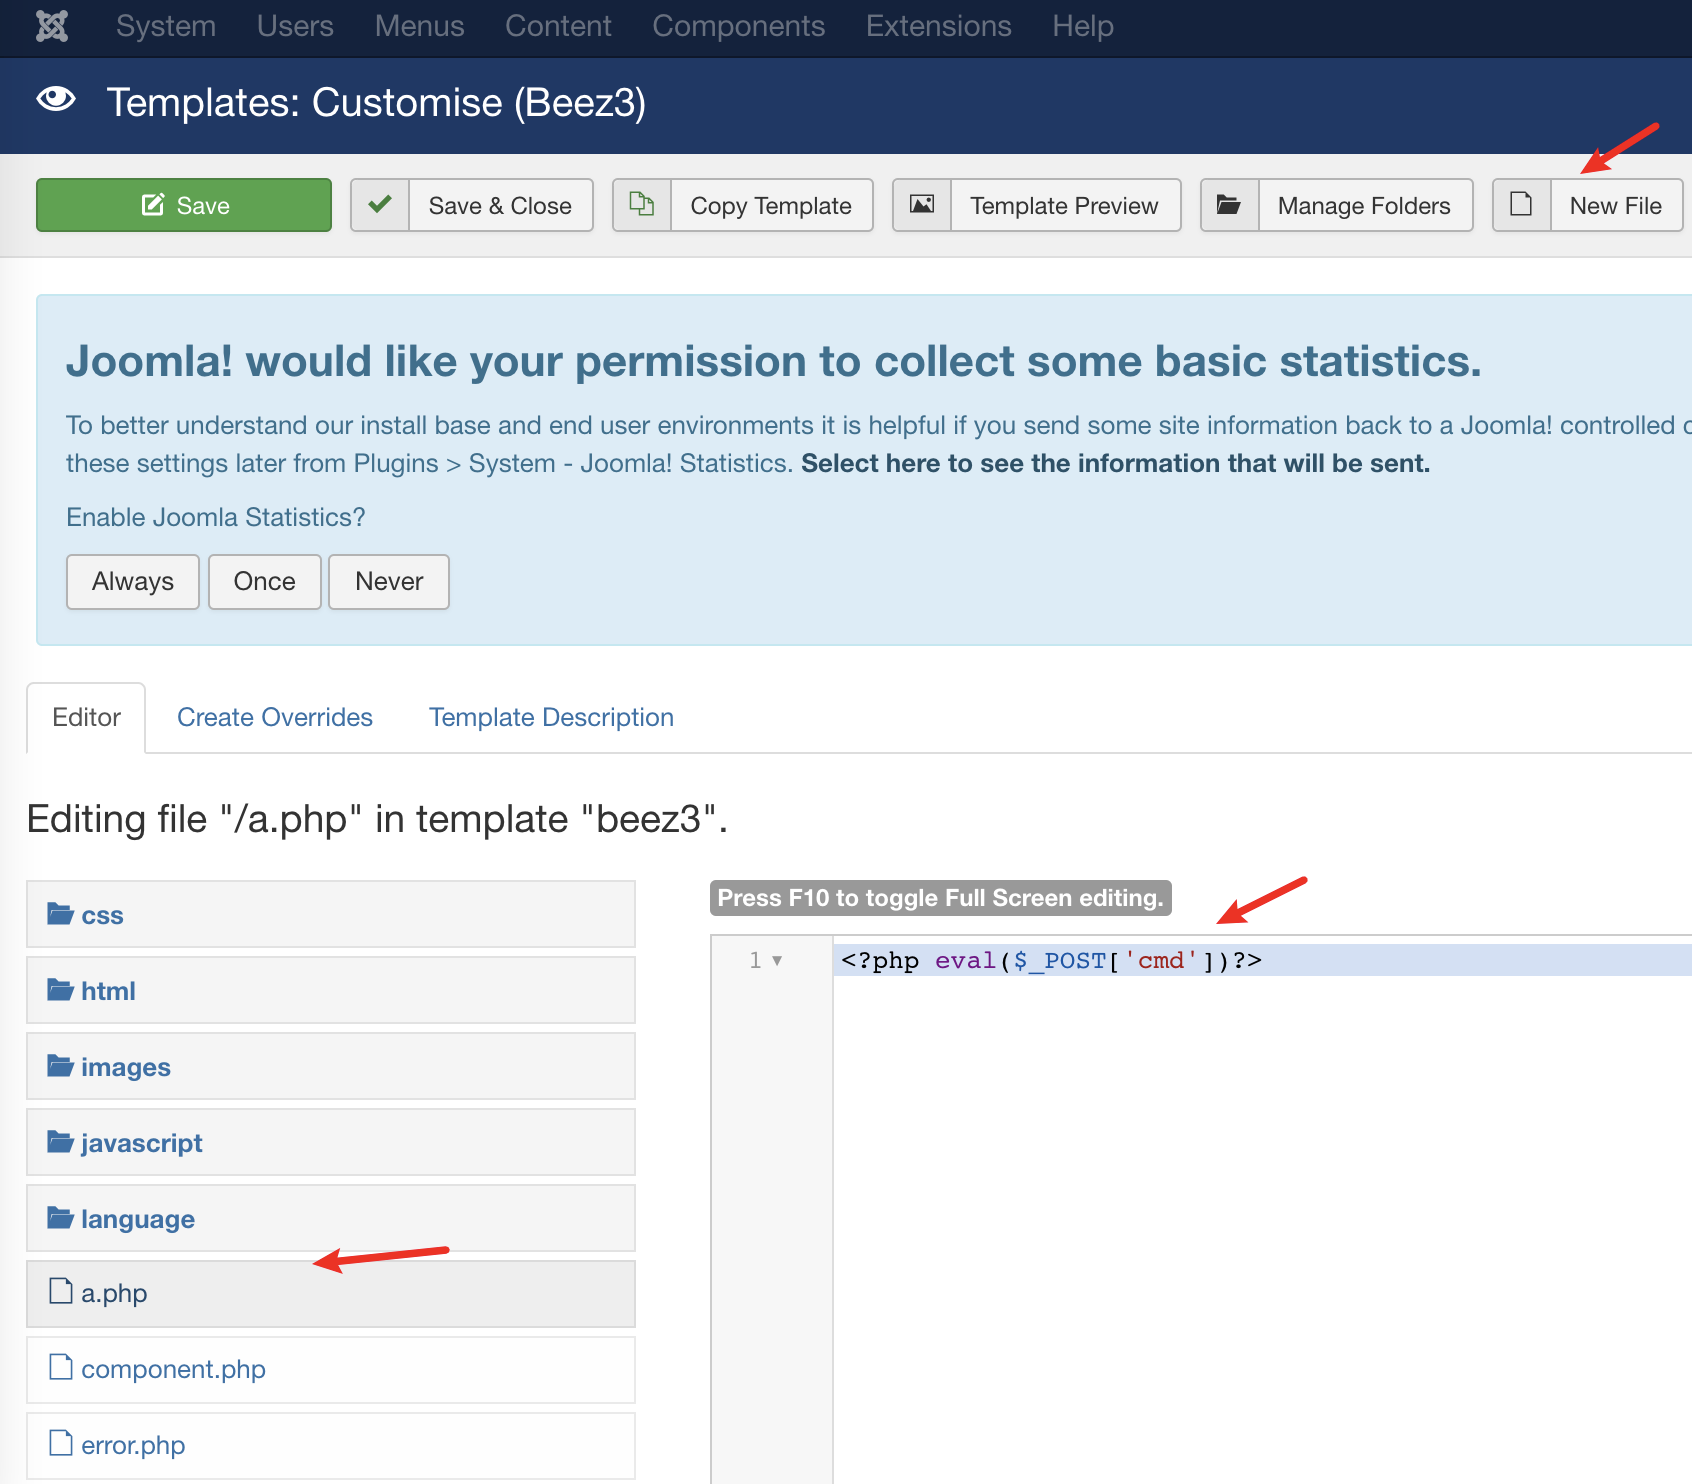The image size is (1692, 1484).
Task: Click the error.php file icon
Action: click(x=61, y=1444)
